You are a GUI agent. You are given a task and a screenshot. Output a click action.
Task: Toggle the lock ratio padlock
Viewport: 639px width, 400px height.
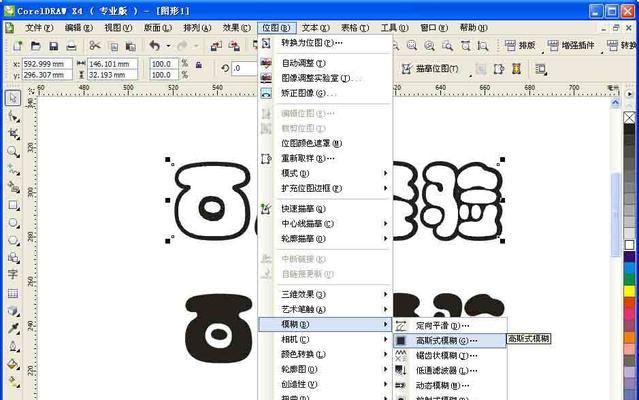[x=198, y=65]
